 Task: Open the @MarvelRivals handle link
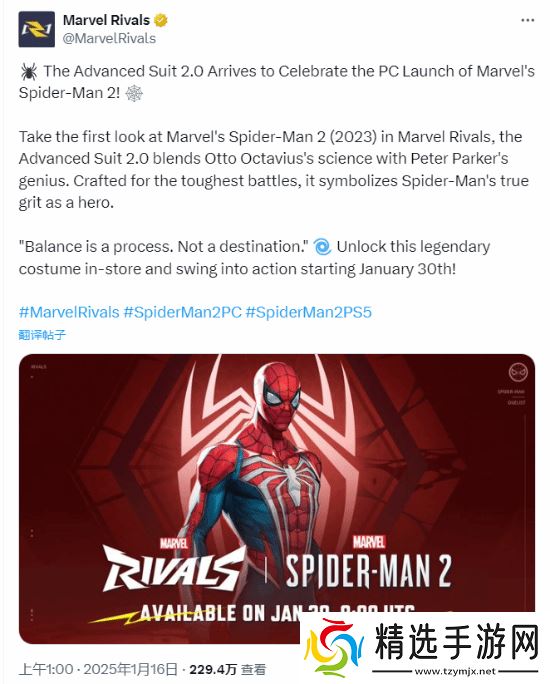point(109,38)
